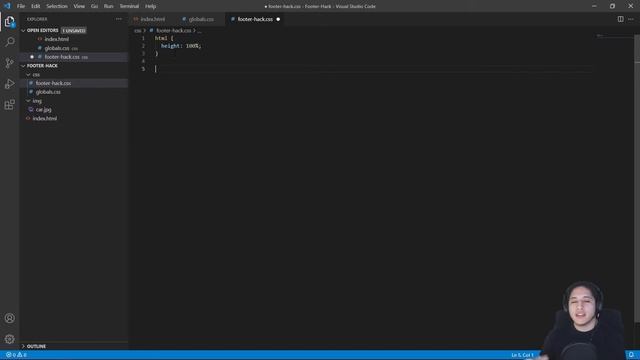Open globals.css in the css folder
640x360 pixels.
[48, 92]
